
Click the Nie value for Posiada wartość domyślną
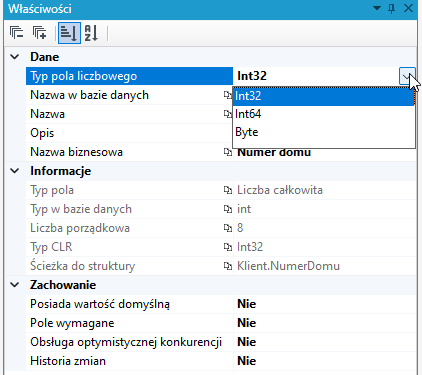[x=247, y=304]
